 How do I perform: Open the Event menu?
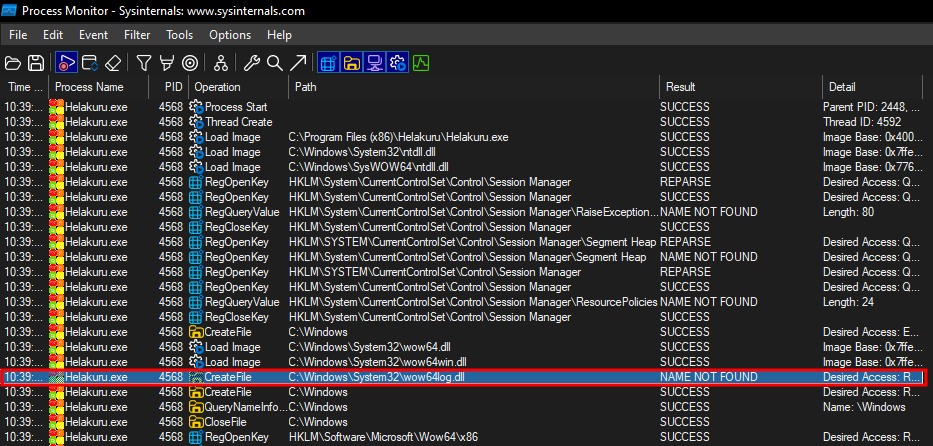tap(93, 35)
